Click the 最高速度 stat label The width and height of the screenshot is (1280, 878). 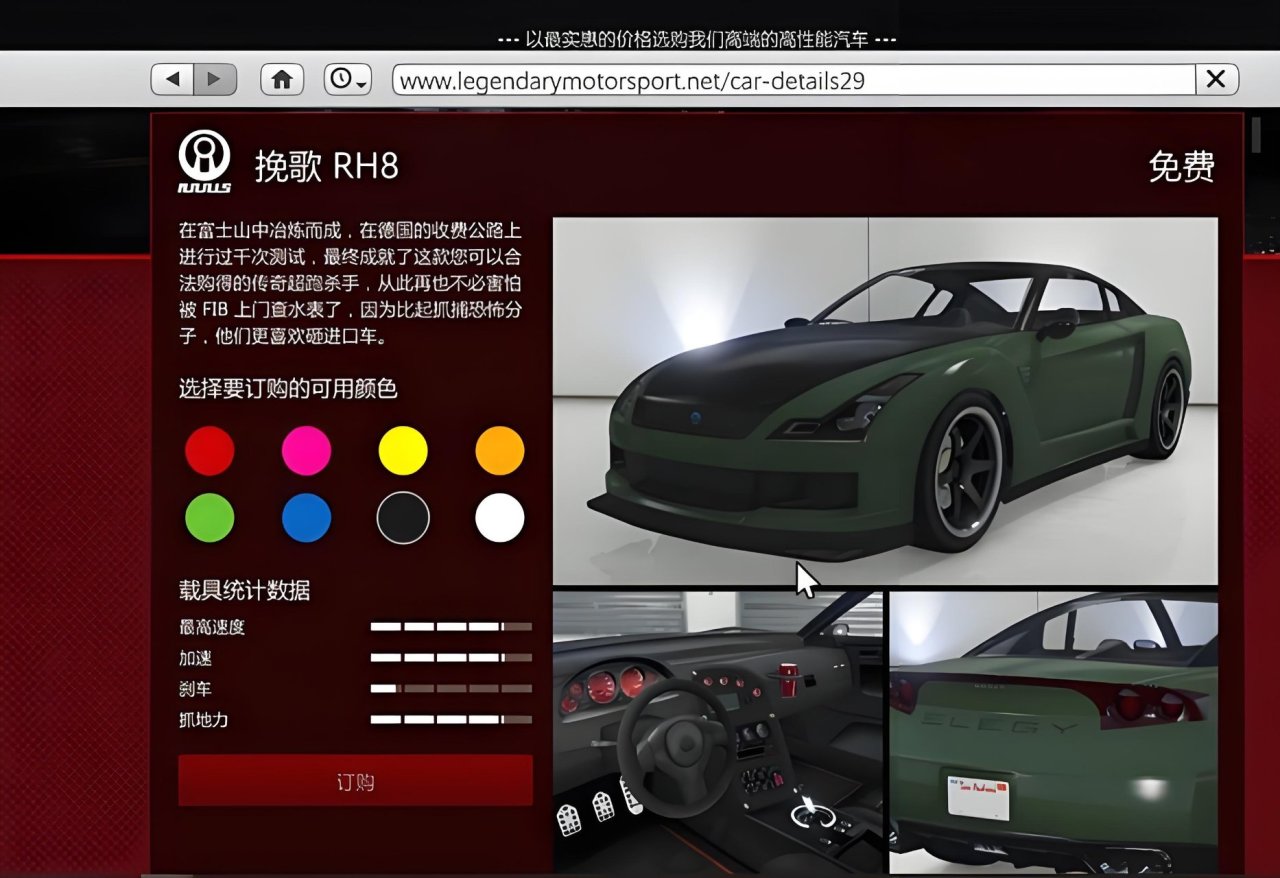point(212,628)
